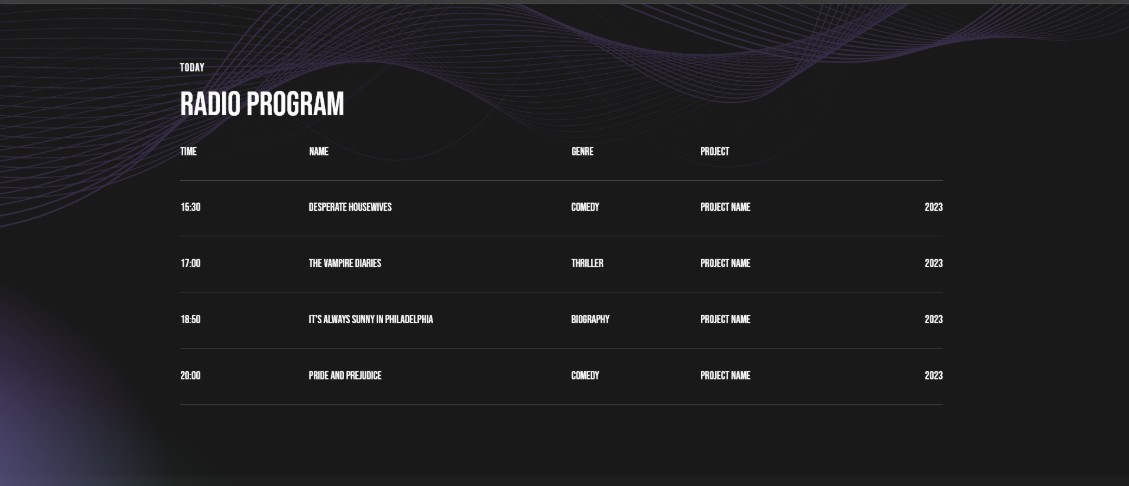Click the Genre column header
The height and width of the screenshot is (486, 1129).
coord(582,151)
